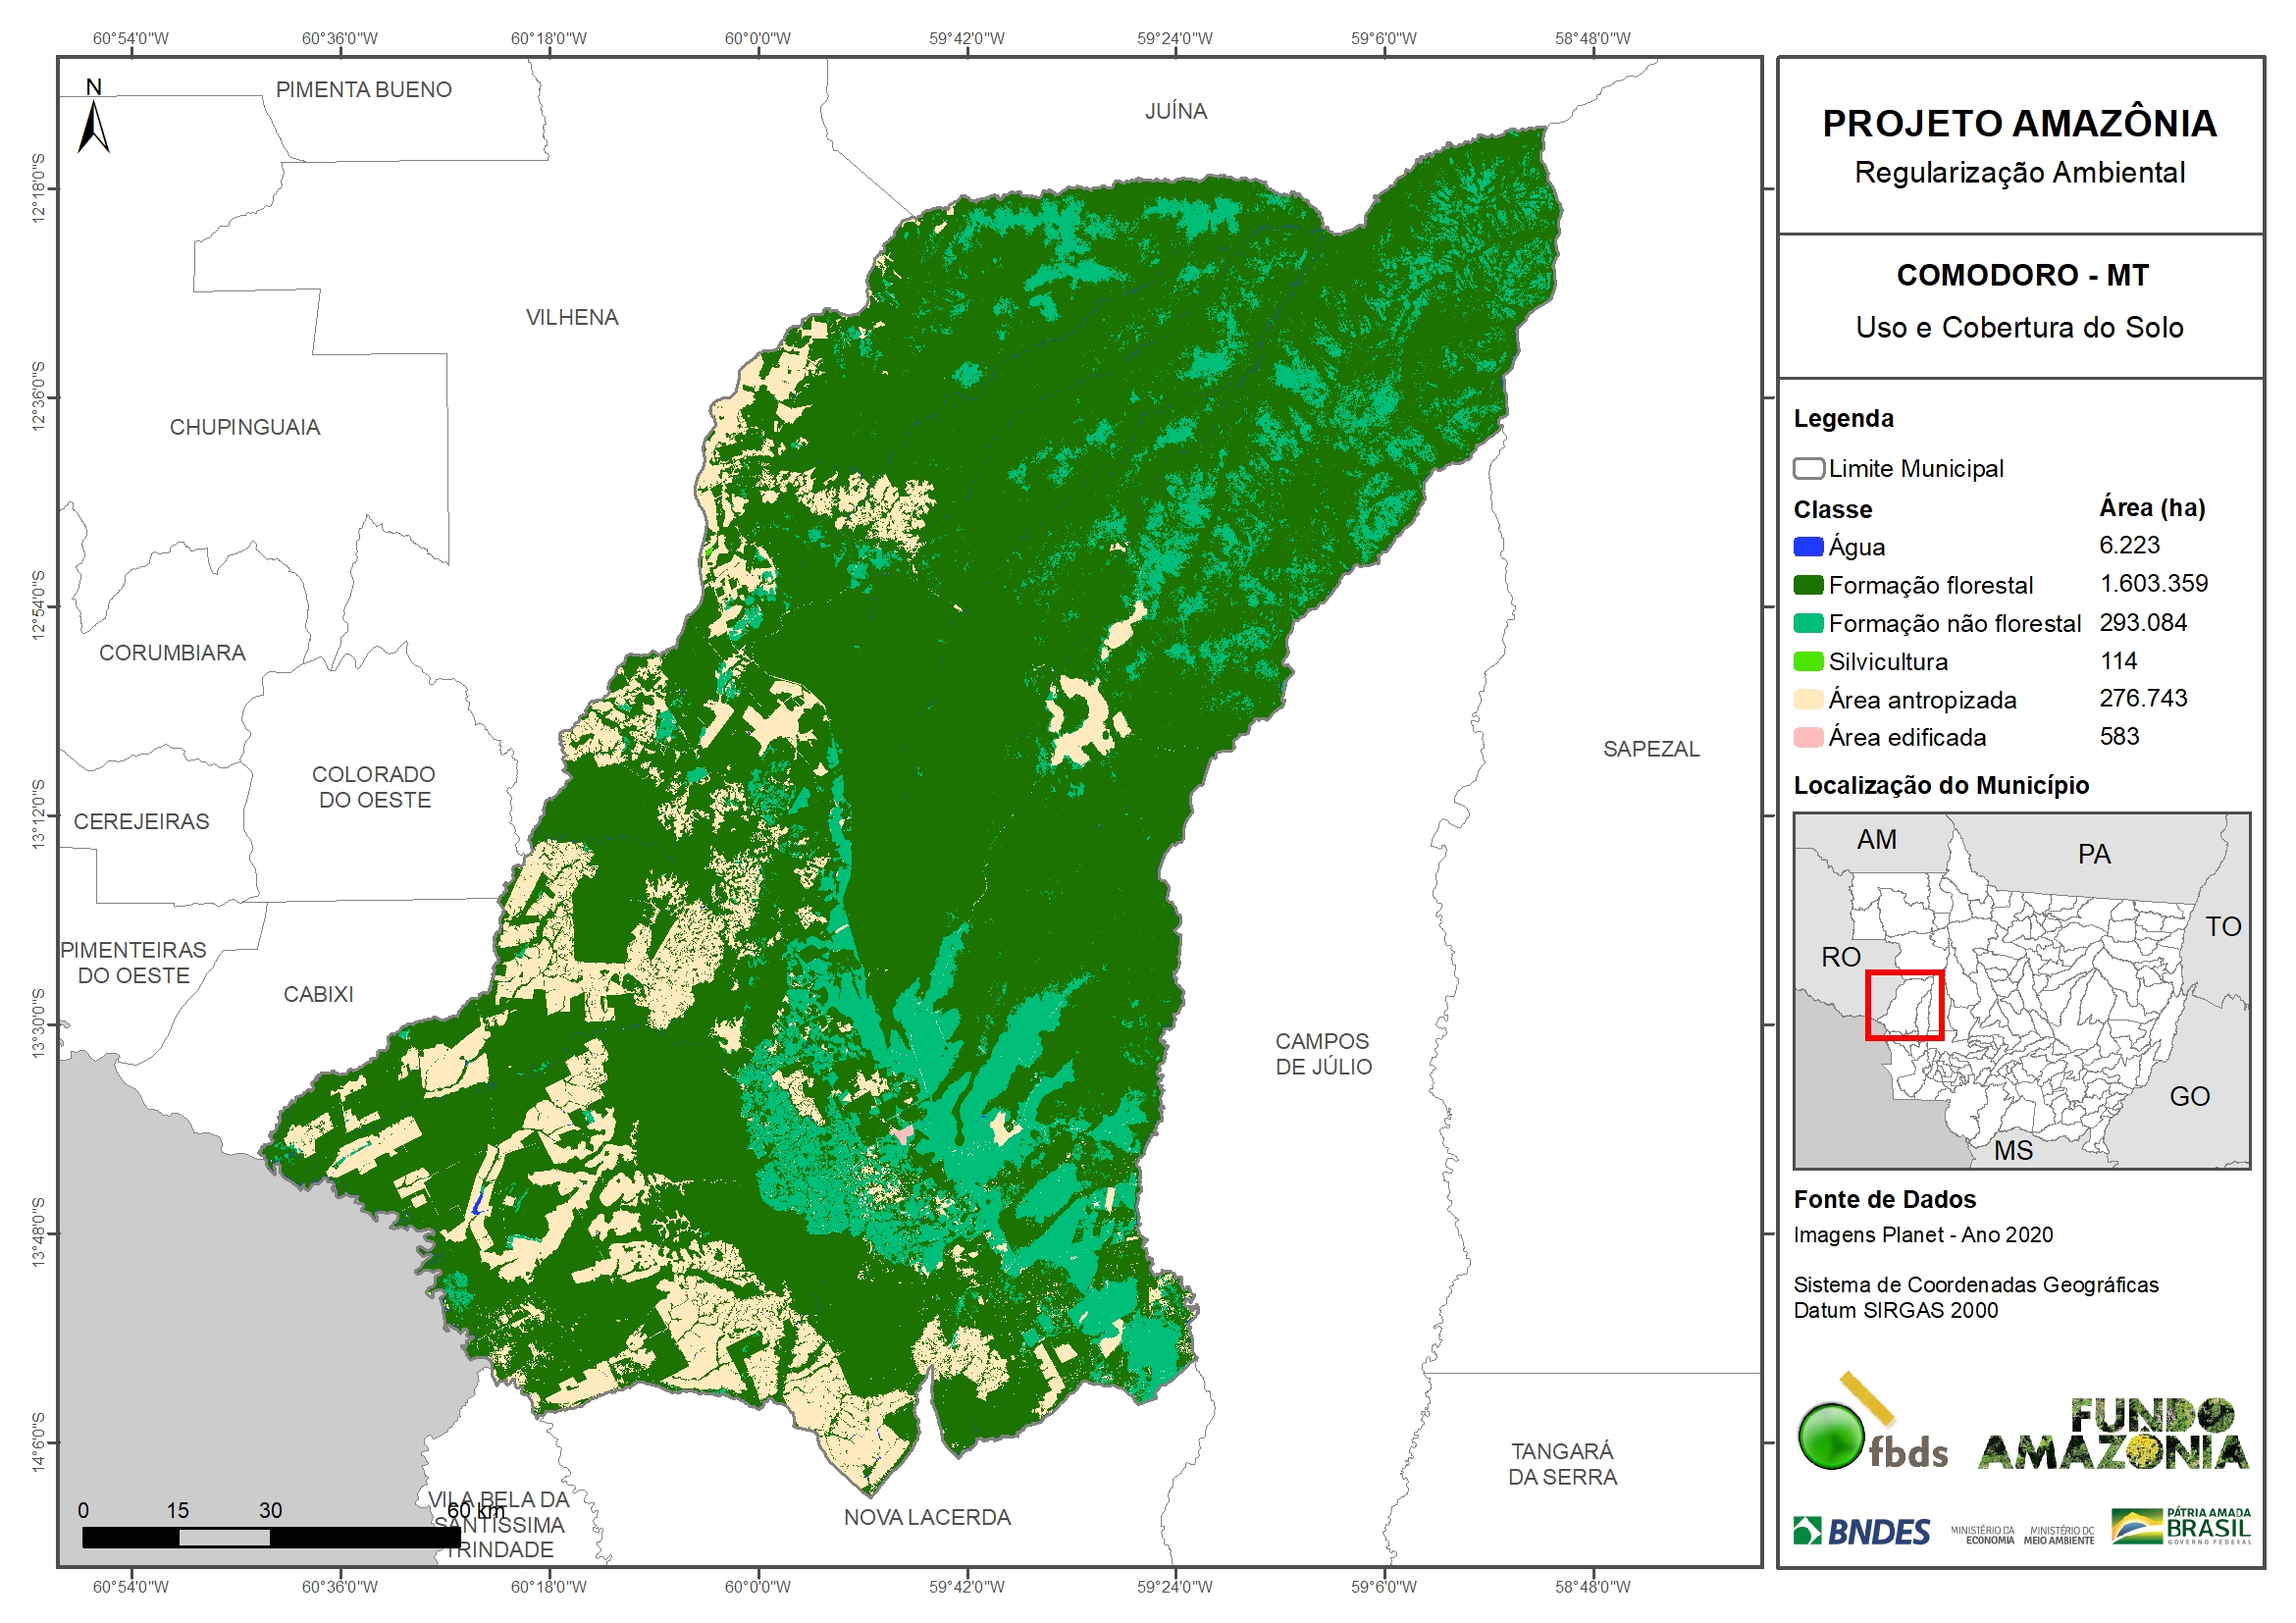
Task: Click the fbds green sphere logo
Action: point(1831,1438)
